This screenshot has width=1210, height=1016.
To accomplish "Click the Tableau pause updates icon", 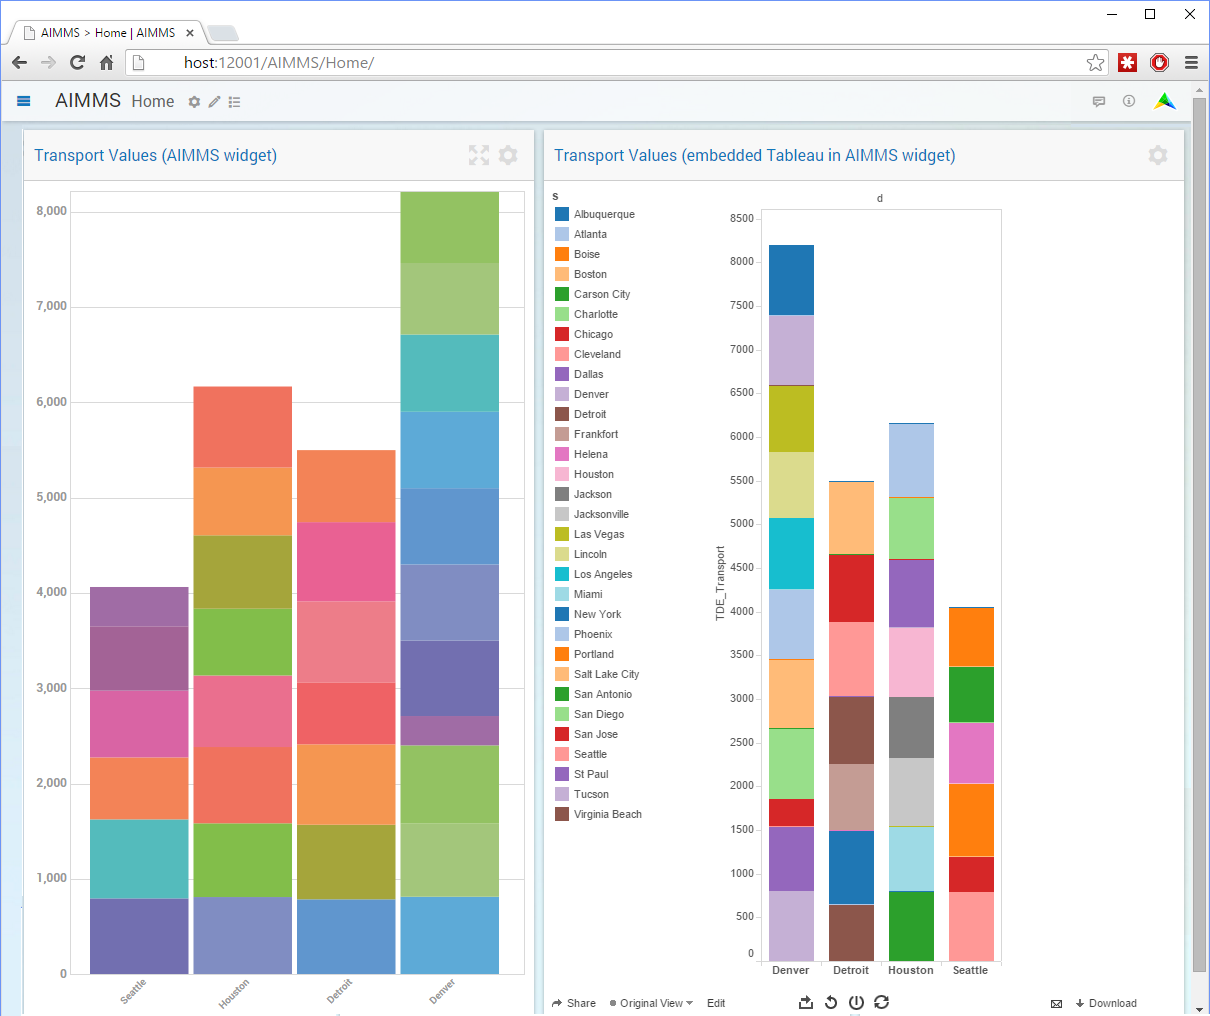I will pyautogui.click(x=856, y=1002).
